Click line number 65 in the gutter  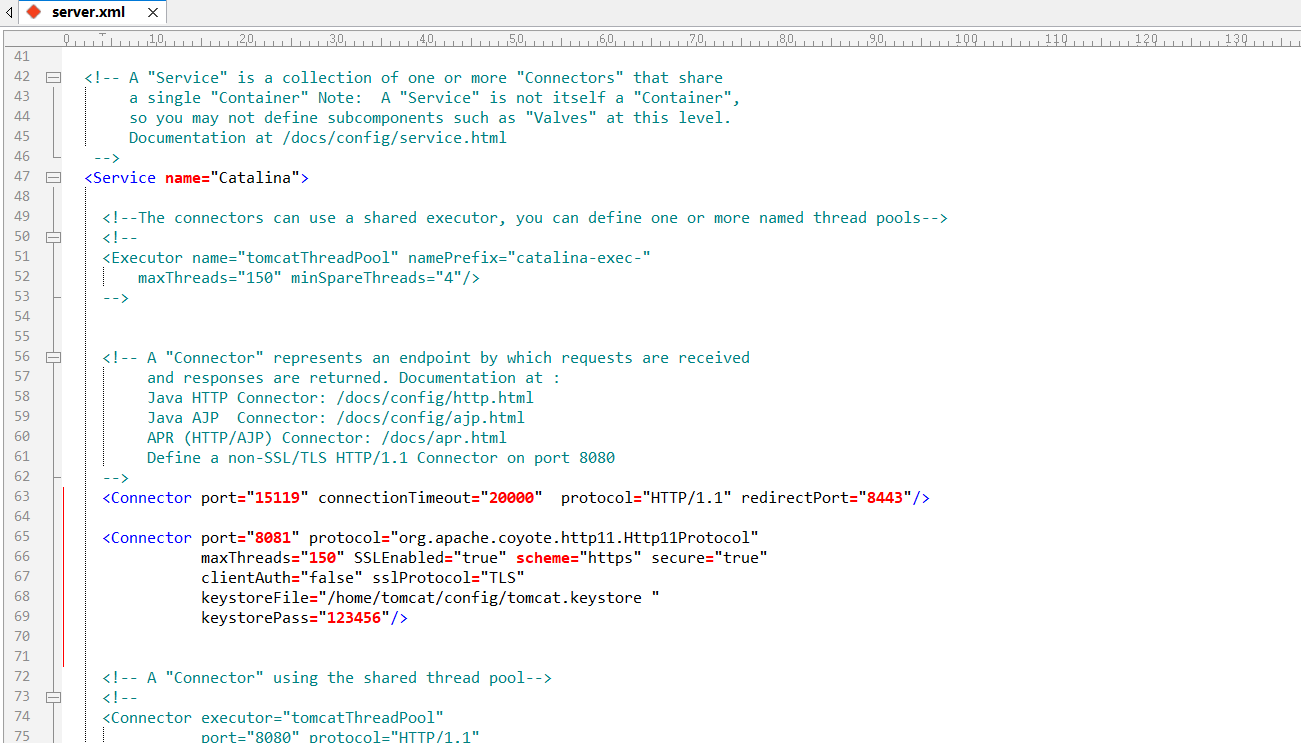(x=22, y=537)
